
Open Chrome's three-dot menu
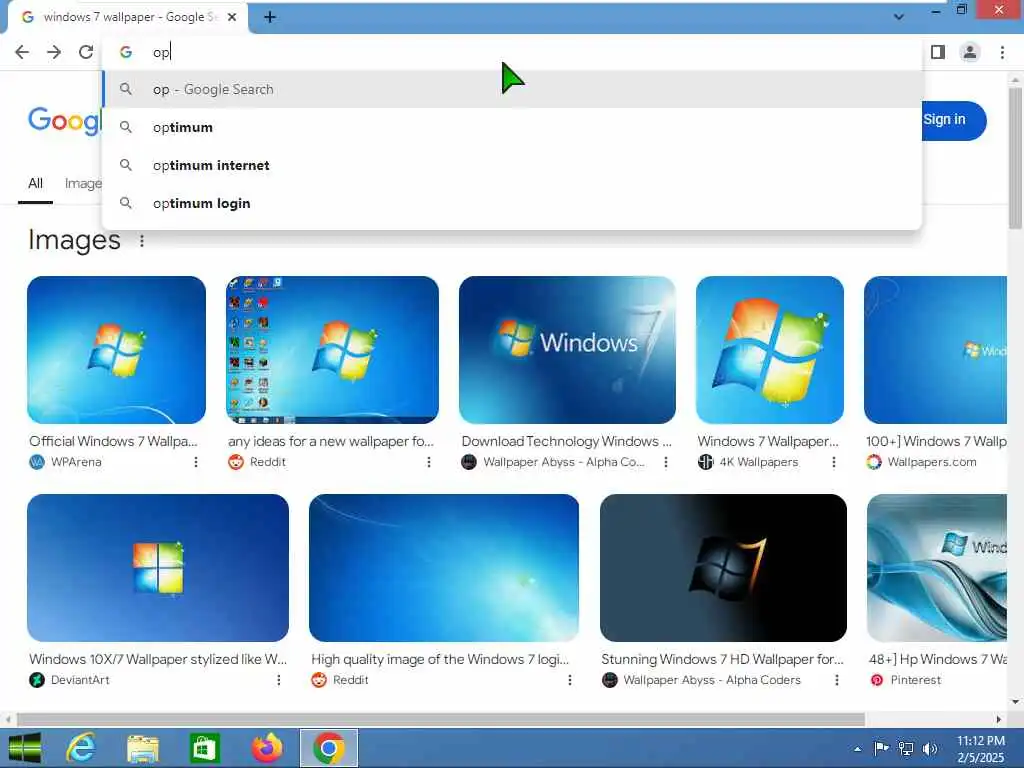[1002, 52]
